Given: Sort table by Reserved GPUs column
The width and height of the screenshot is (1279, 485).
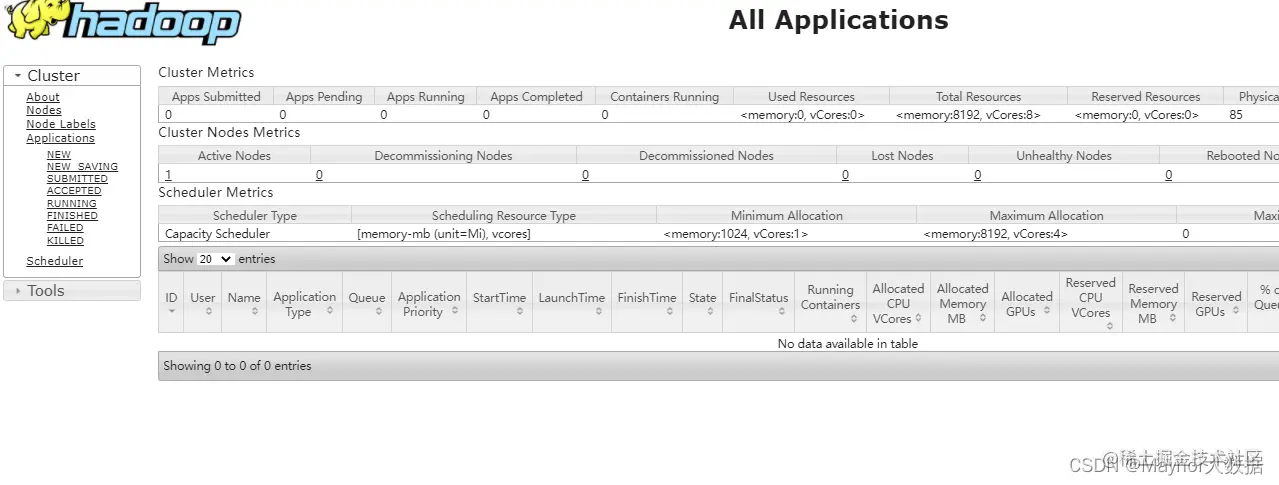Looking at the screenshot, I should pyautogui.click(x=1216, y=302).
